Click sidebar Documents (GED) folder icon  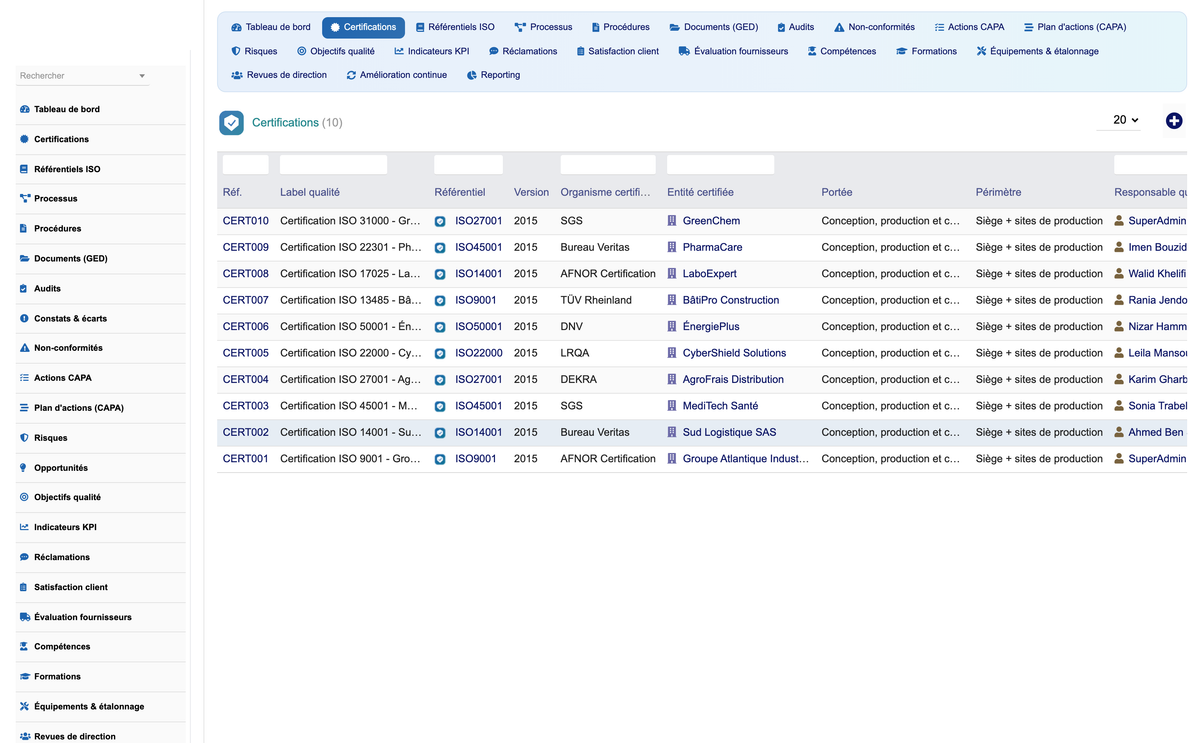pos(24,258)
